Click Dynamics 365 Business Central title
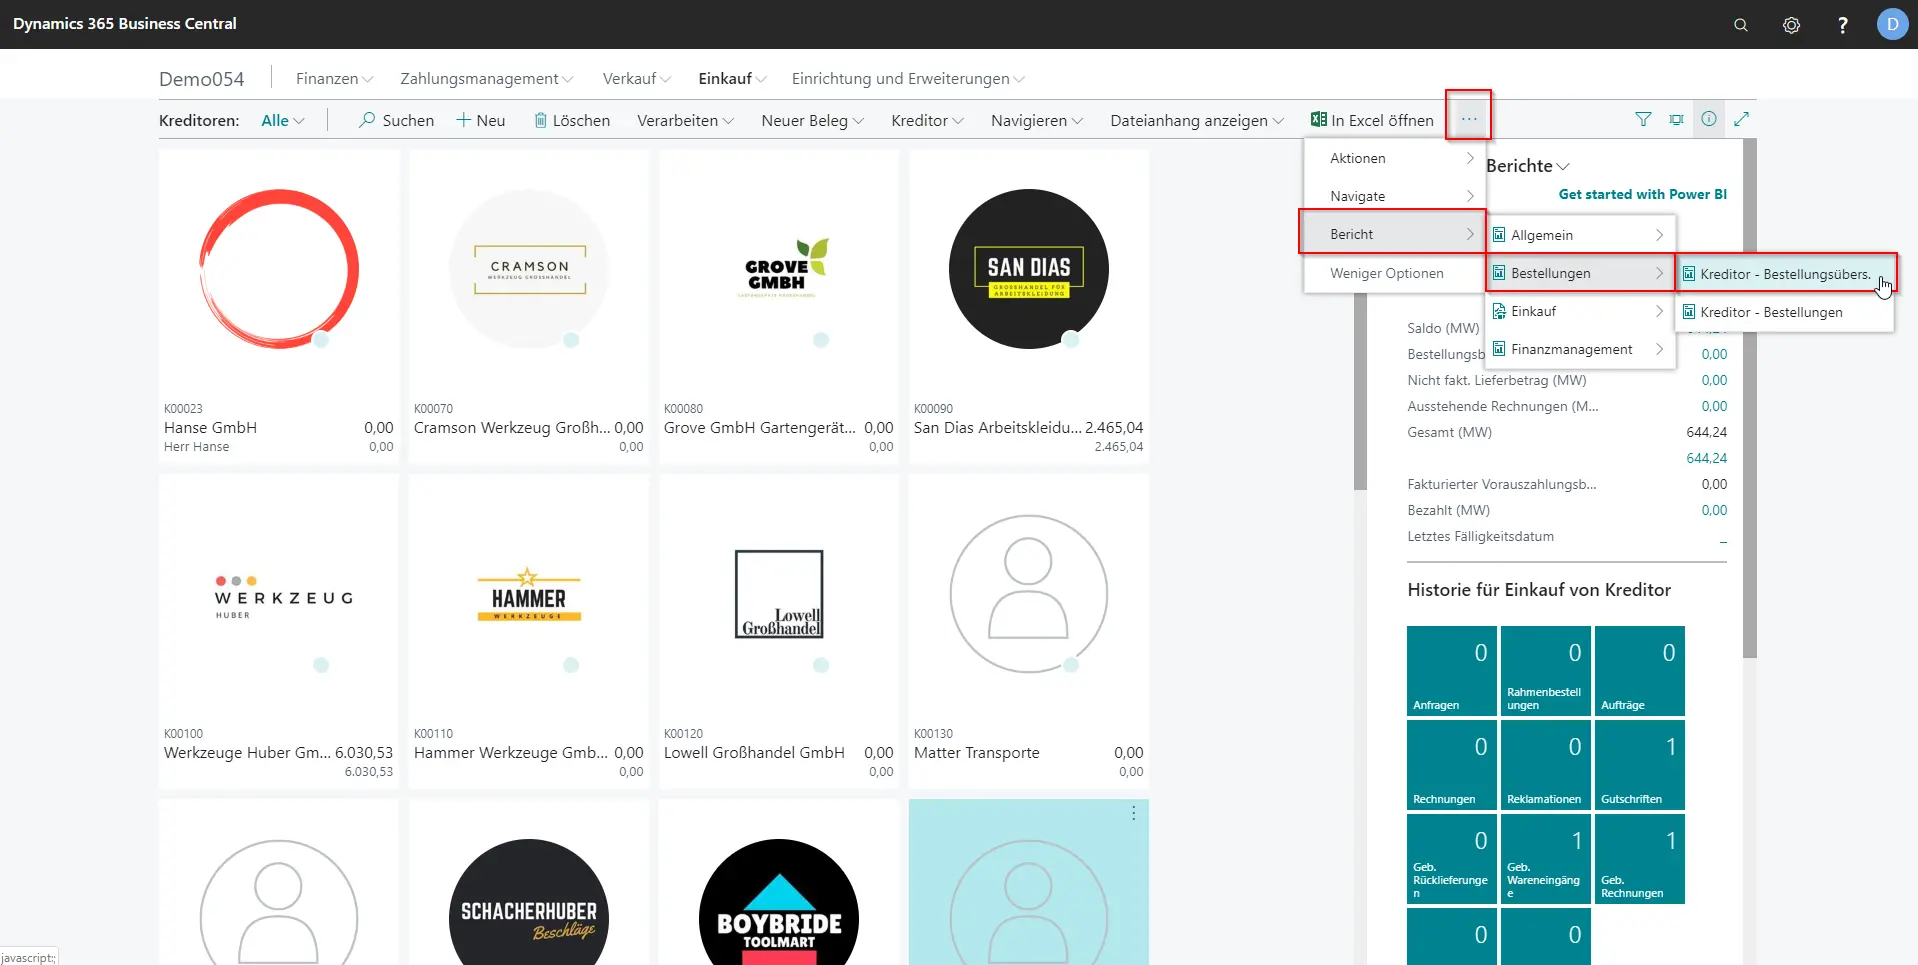This screenshot has width=1918, height=965. pos(125,24)
